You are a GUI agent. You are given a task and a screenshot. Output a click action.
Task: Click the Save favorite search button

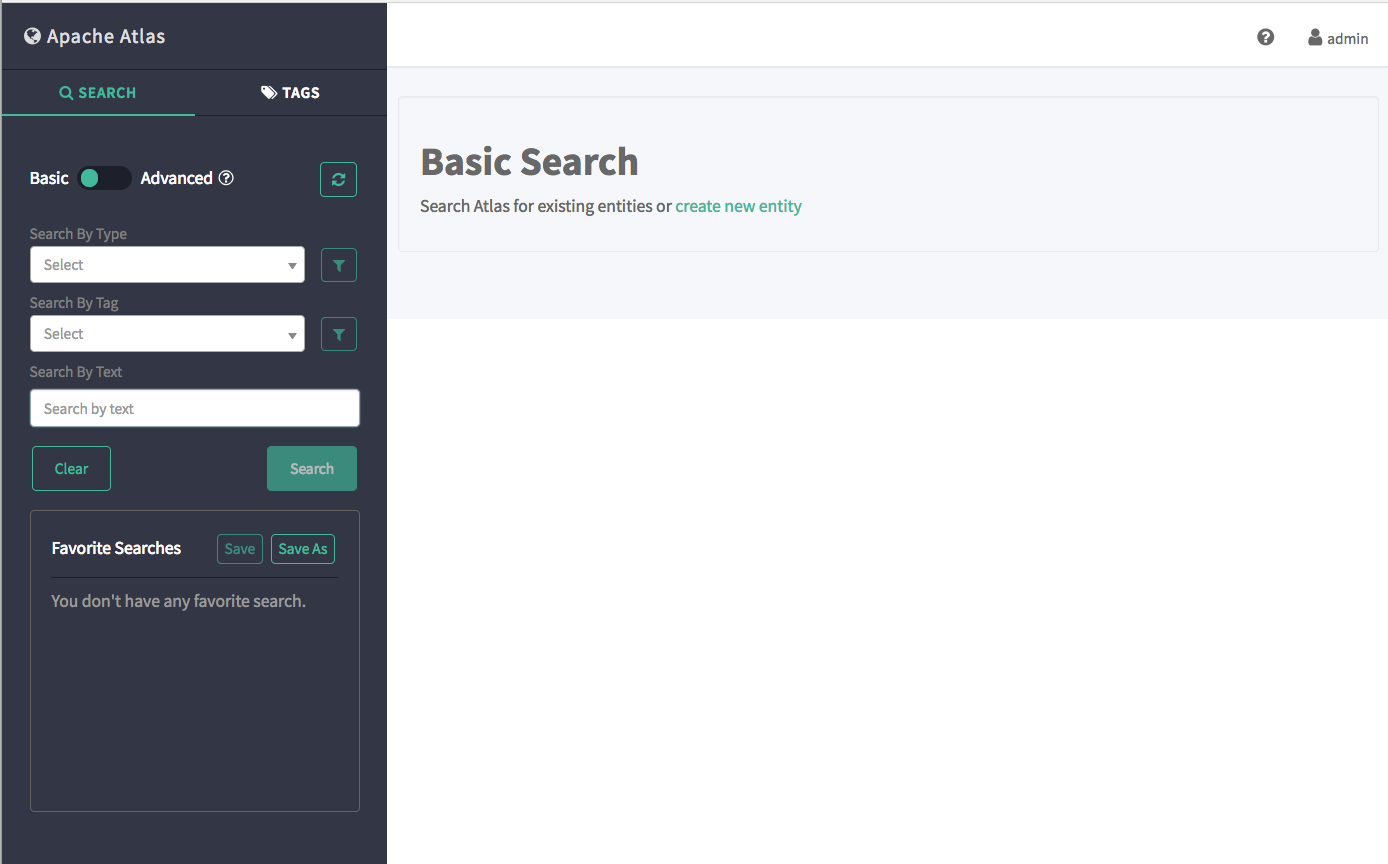(x=239, y=549)
